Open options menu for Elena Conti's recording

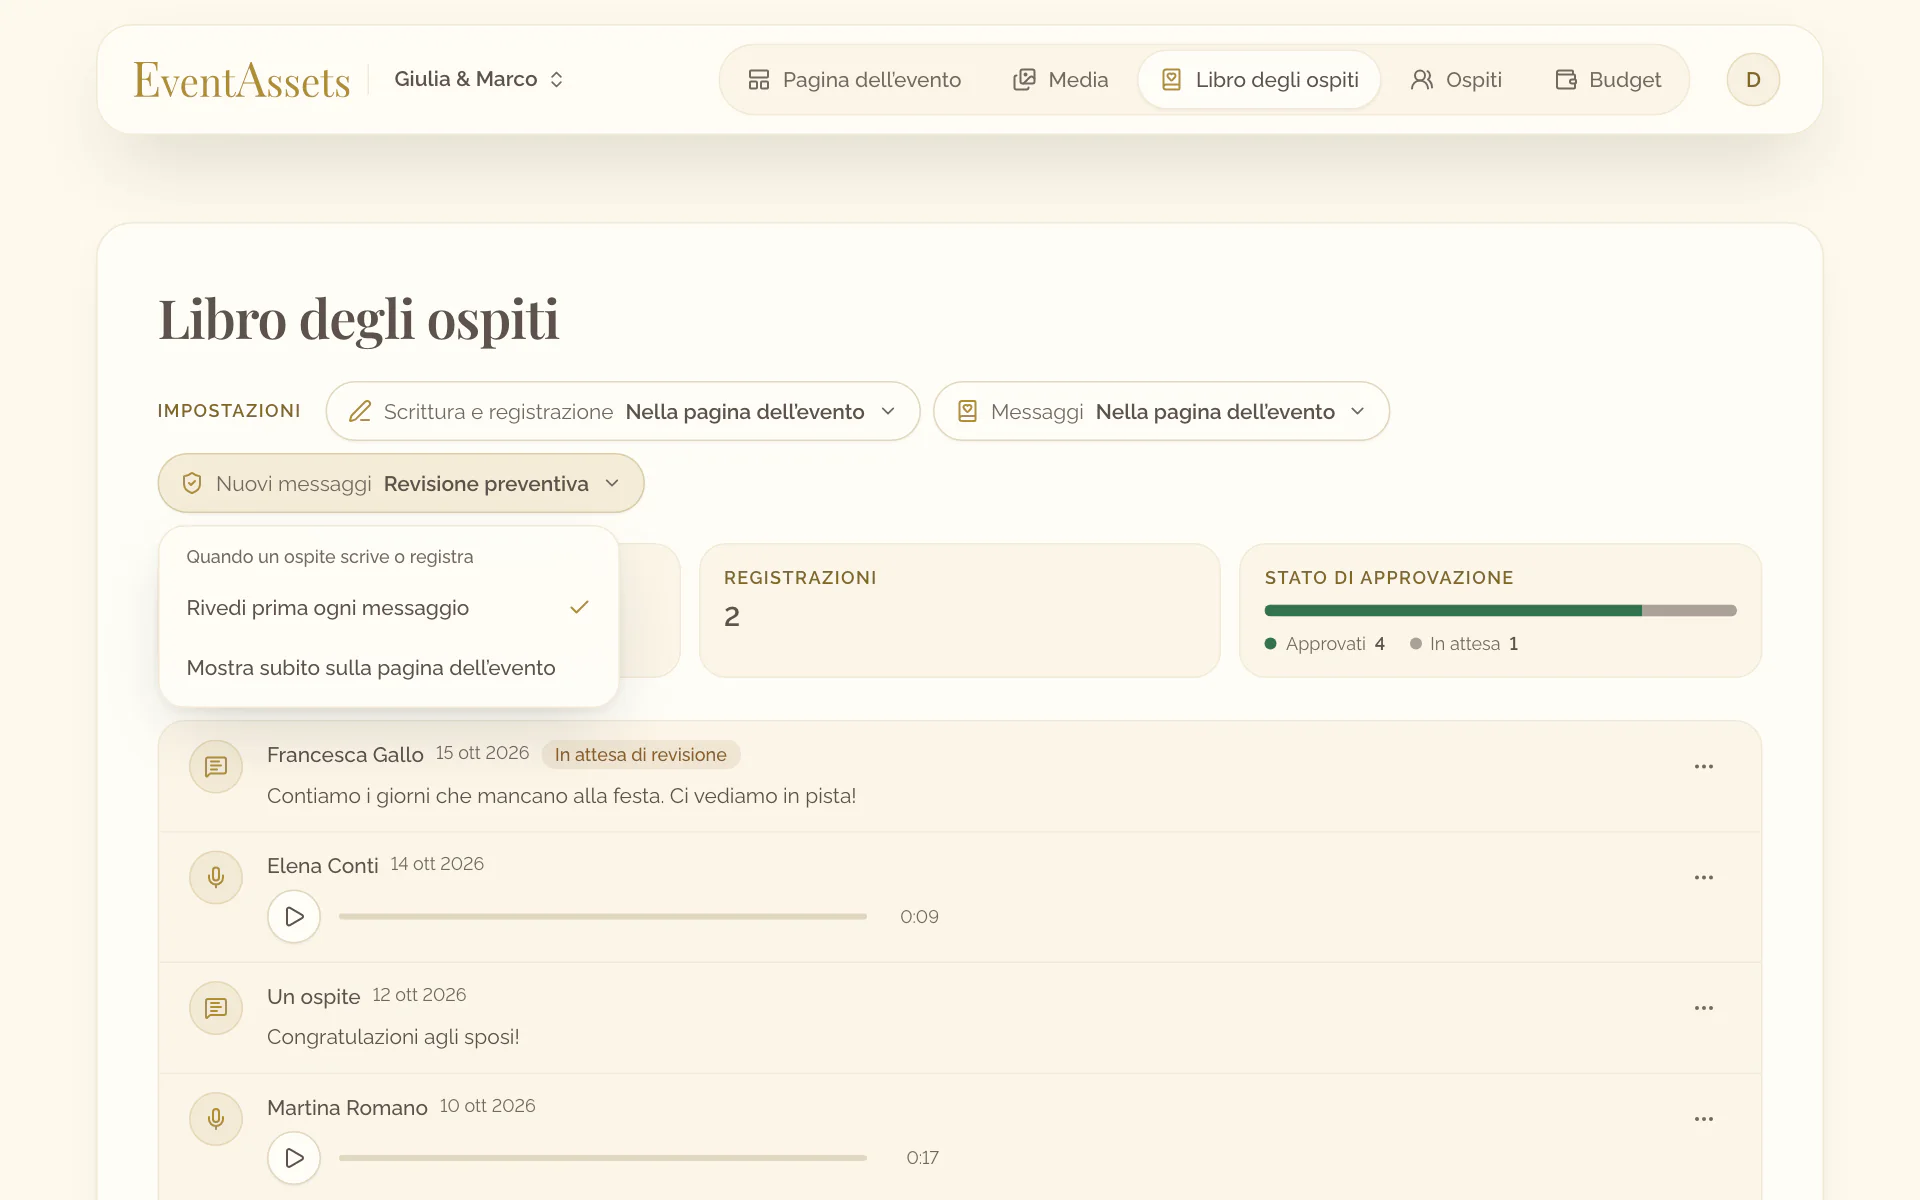pyautogui.click(x=1704, y=877)
